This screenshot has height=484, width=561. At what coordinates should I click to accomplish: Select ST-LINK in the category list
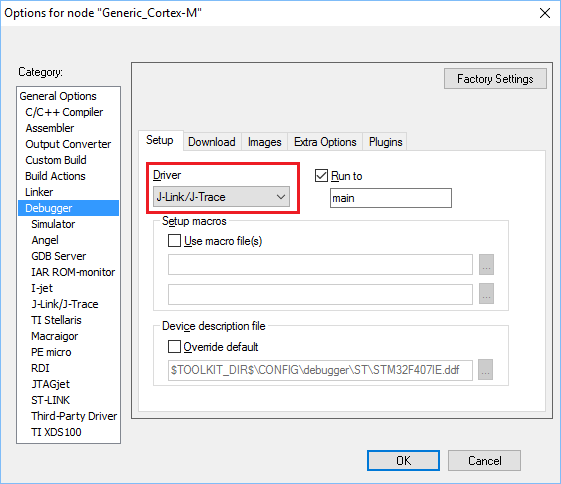click(x=50, y=400)
